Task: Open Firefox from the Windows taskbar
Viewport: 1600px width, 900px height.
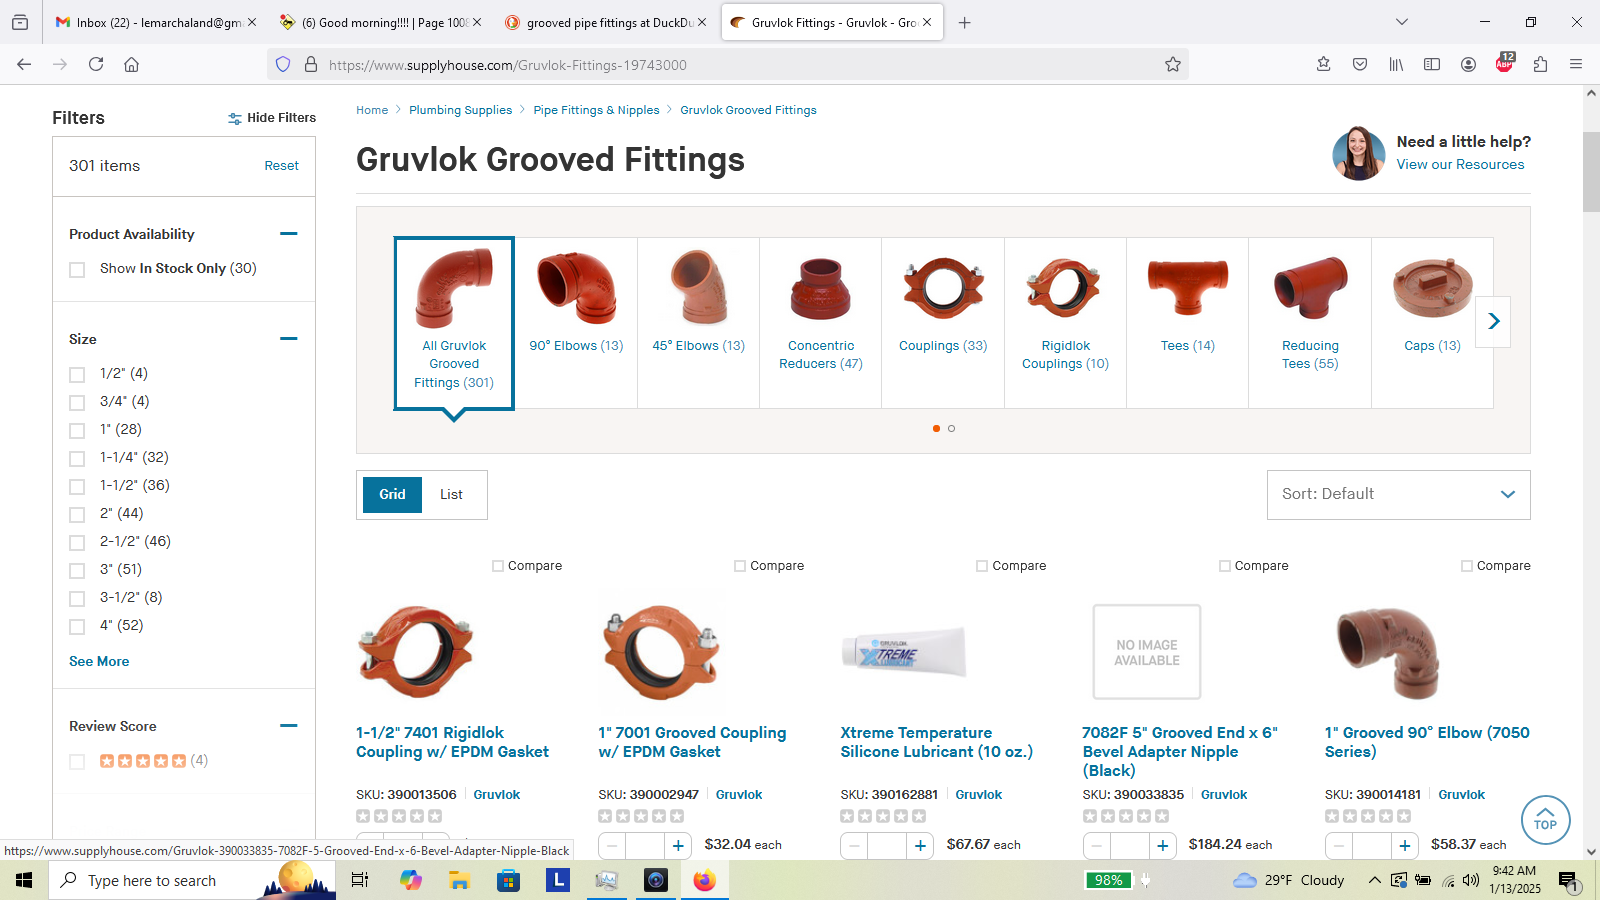Action: 705,880
